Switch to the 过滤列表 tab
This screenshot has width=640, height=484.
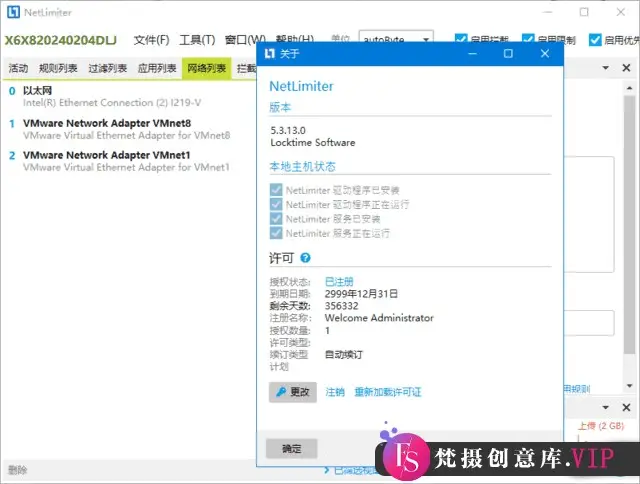pos(107,68)
